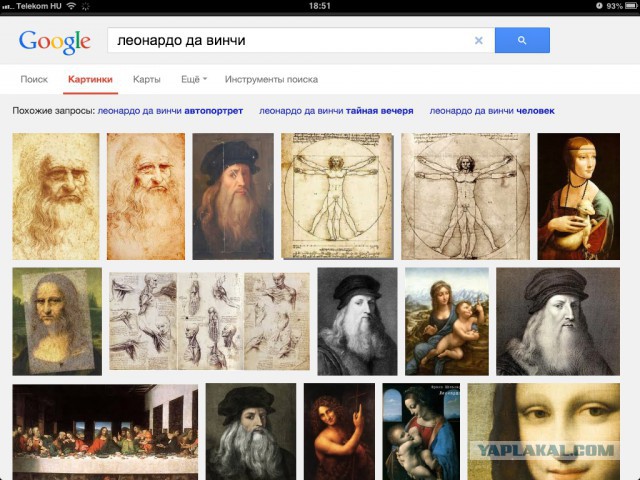The height and width of the screenshot is (480, 640).
Task: Open the larger black-and-white engraved portrait thumbnail
Action: pyautogui.click(x=558, y=322)
